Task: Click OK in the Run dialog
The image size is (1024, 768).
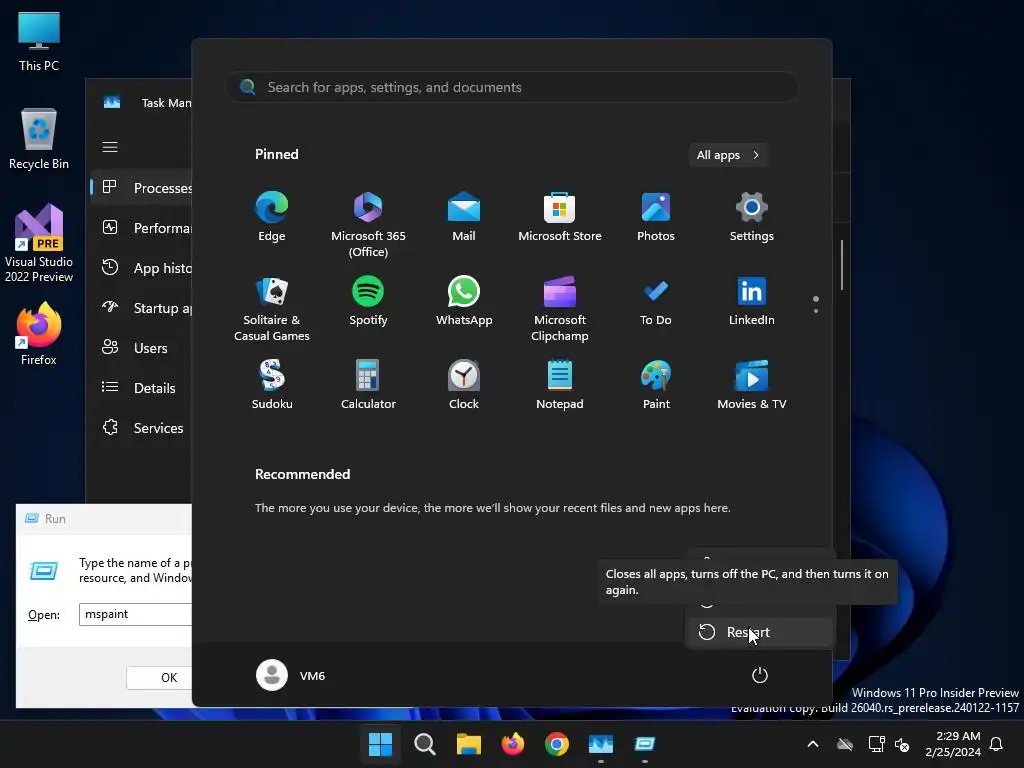Action: [x=159, y=678]
